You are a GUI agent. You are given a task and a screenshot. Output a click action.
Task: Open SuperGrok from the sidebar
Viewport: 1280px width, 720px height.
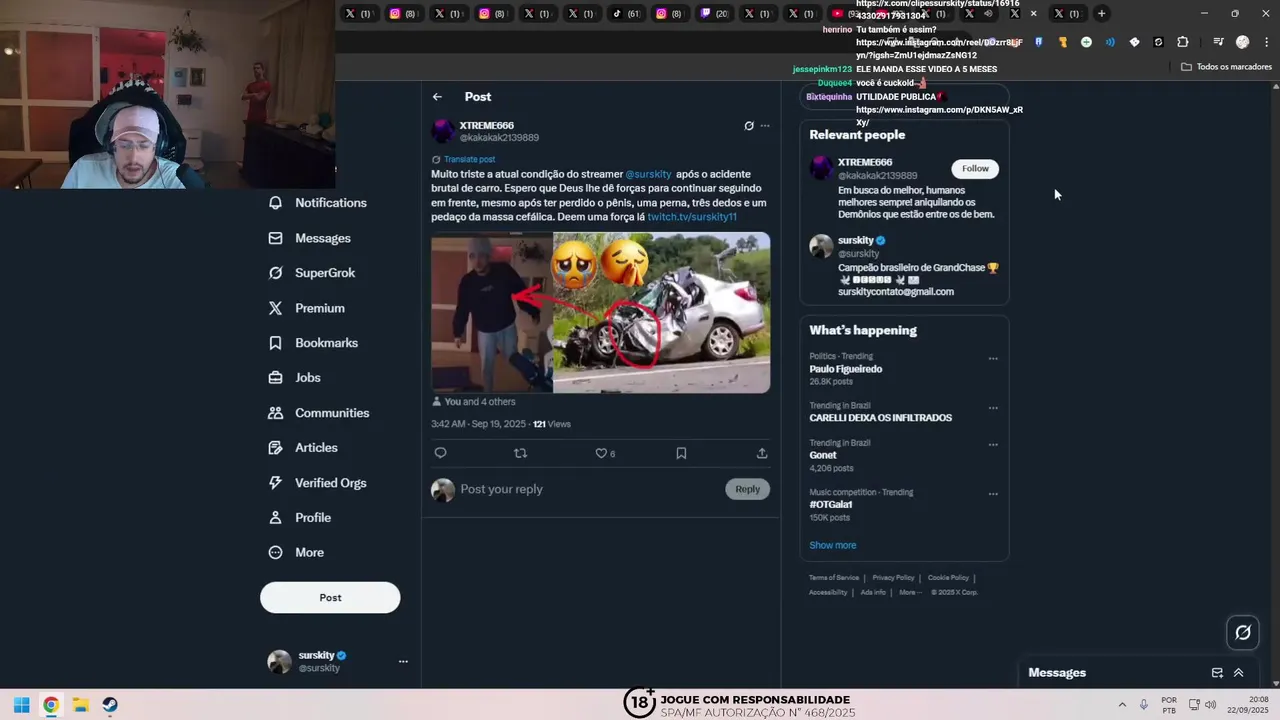pyautogui.click(x=311, y=273)
